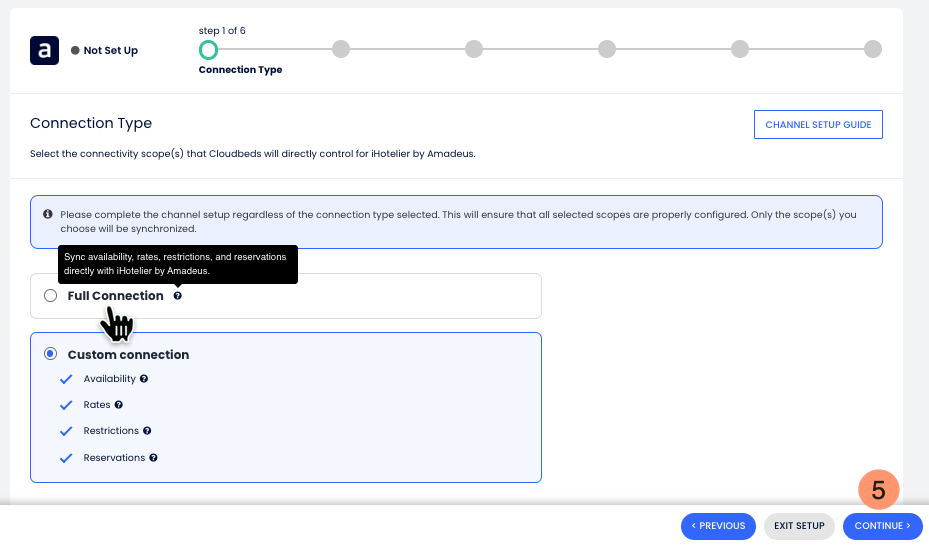
Task: Select the Full Connection radio button
Action: (x=51, y=296)
